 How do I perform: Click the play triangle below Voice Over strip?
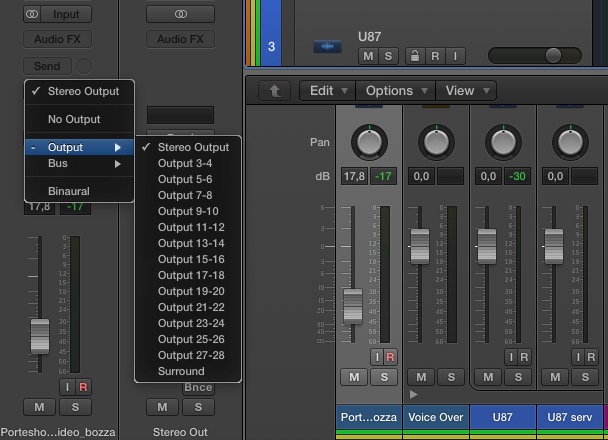pyautogui.click(x=413, y=395)
